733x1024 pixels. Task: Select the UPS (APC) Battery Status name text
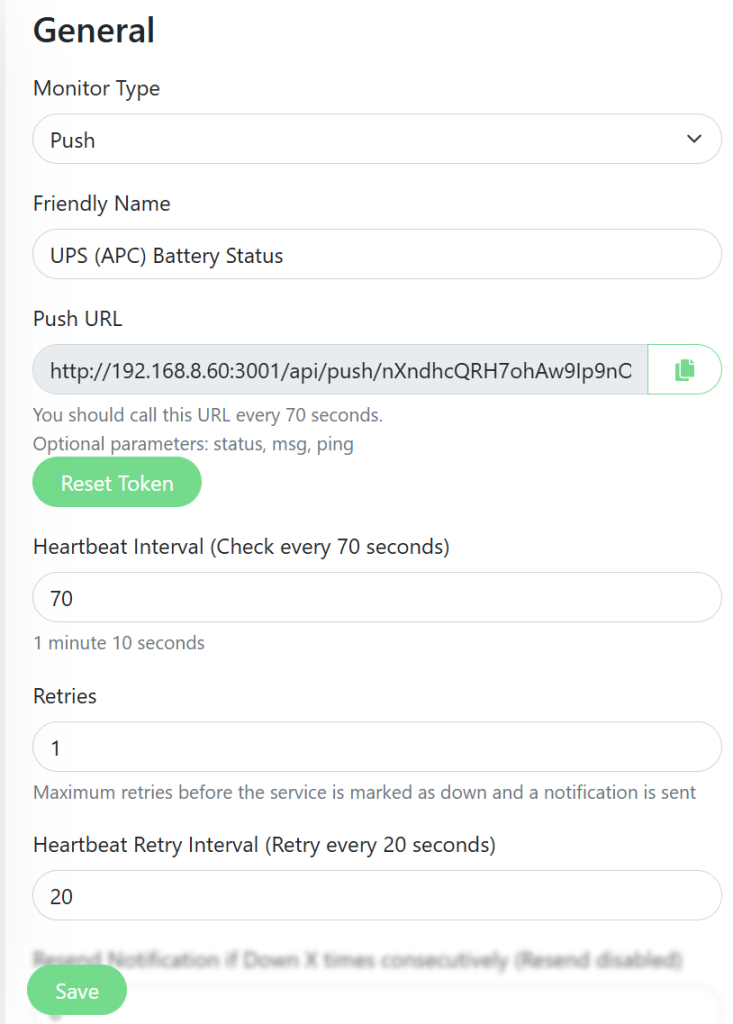tap(164, 255)
